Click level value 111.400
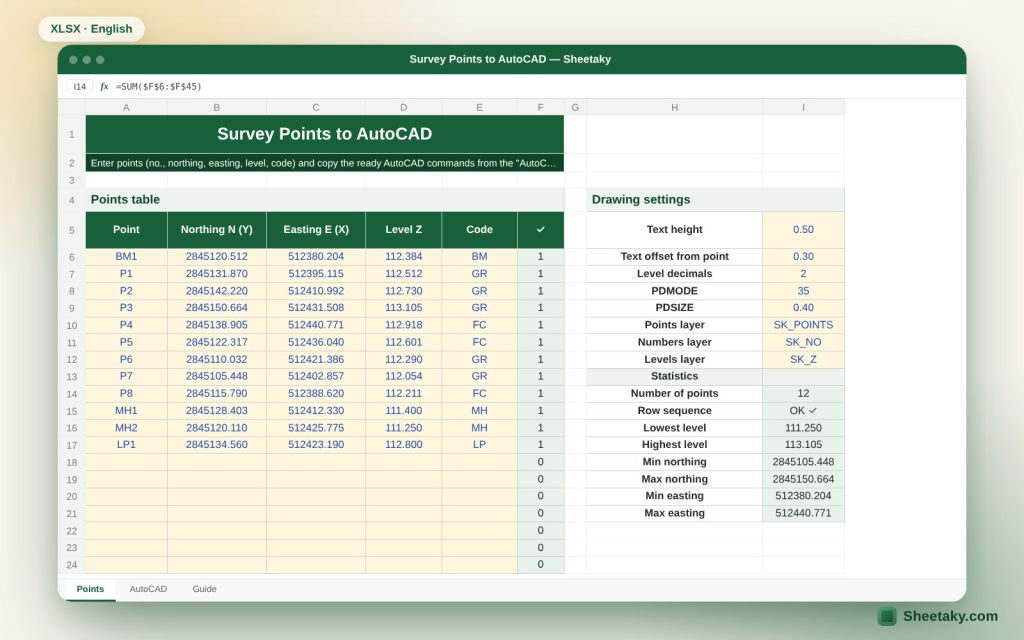Viewport: 1024px width, 640px height. pos(404,411)
